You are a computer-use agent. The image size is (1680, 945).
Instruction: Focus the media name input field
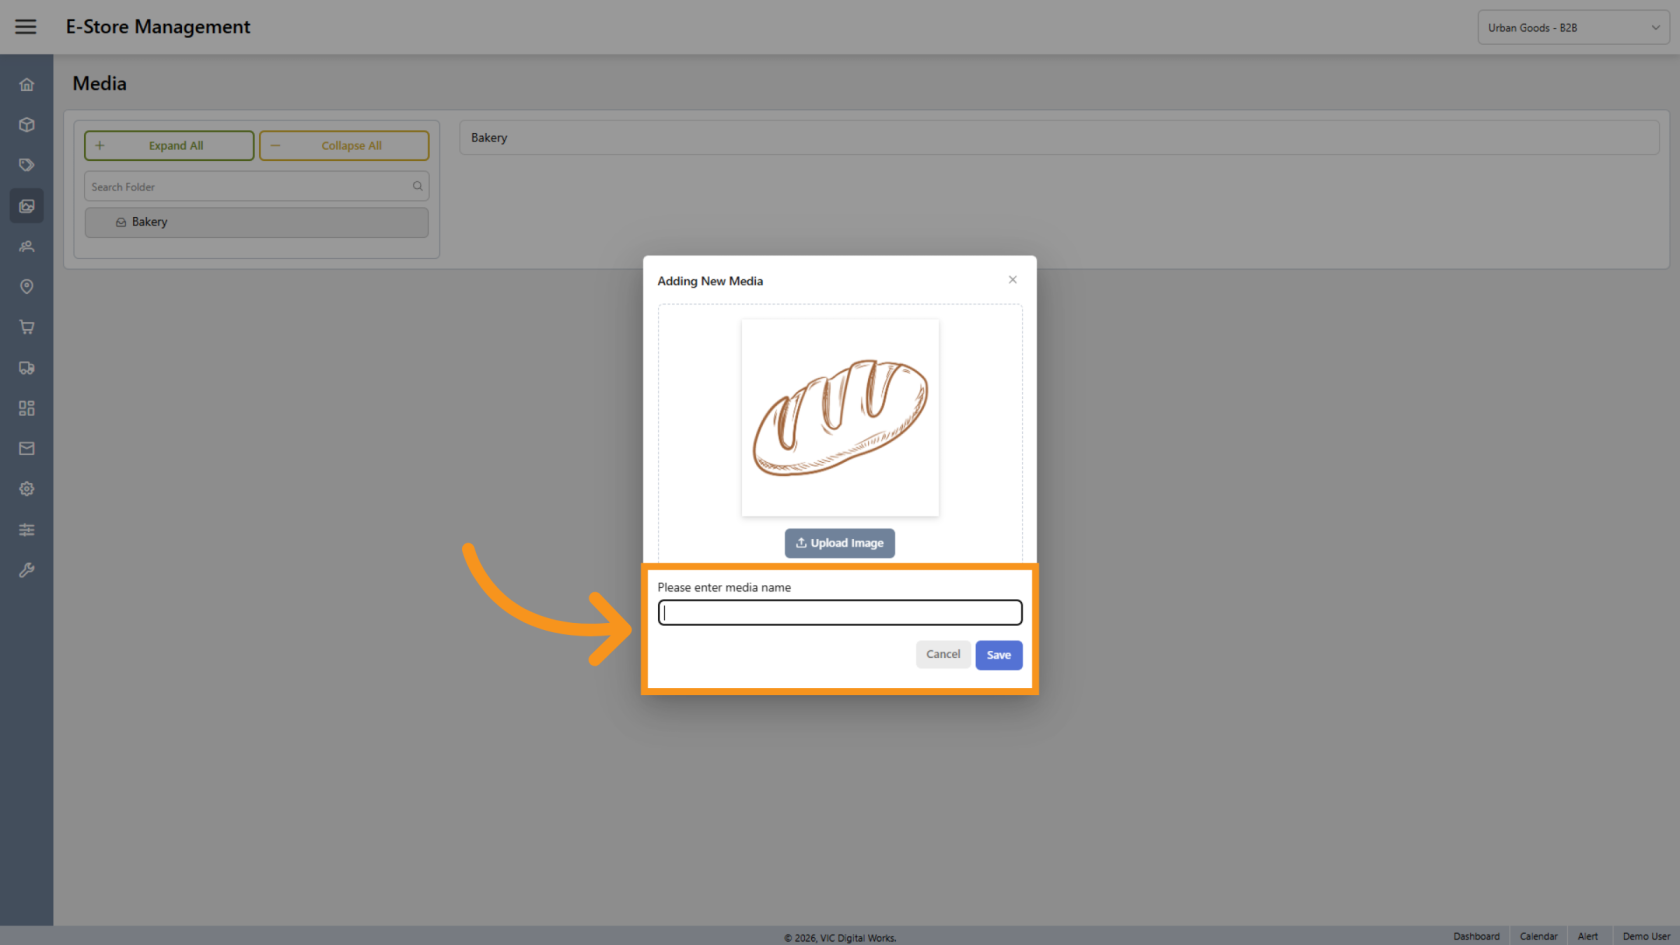click(x=840, y=612)
